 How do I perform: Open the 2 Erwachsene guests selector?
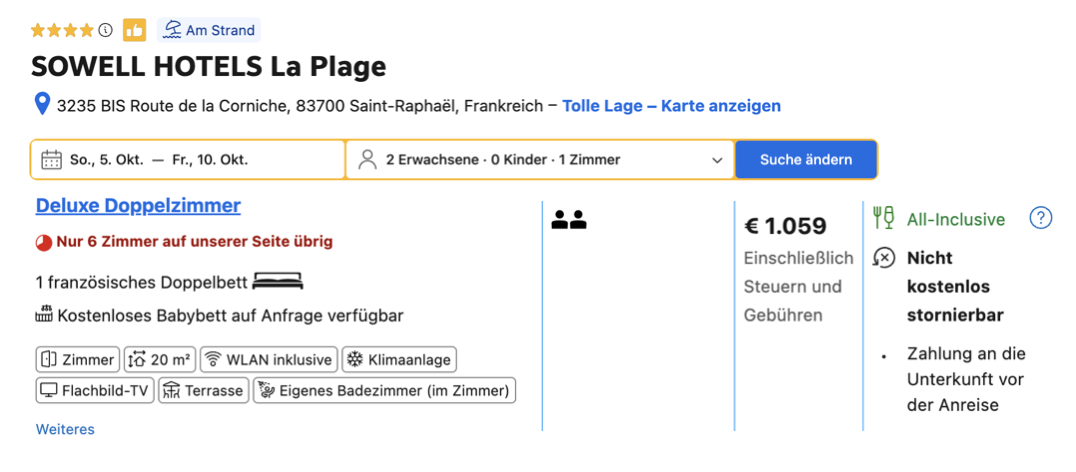point(540,160)
